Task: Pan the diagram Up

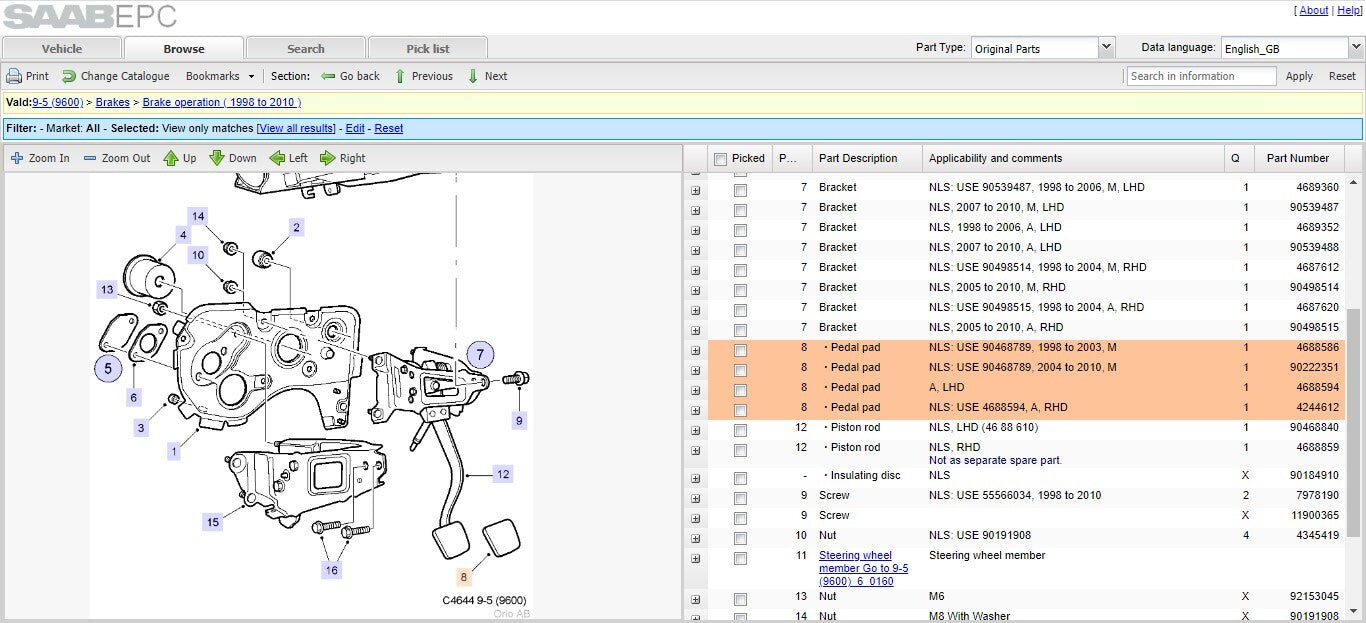Action: (x=180, y=158)
